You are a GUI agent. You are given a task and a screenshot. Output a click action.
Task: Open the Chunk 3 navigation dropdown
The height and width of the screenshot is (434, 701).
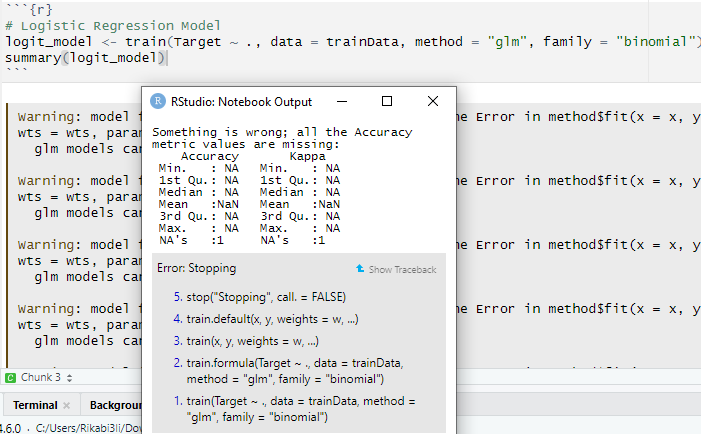46,378
